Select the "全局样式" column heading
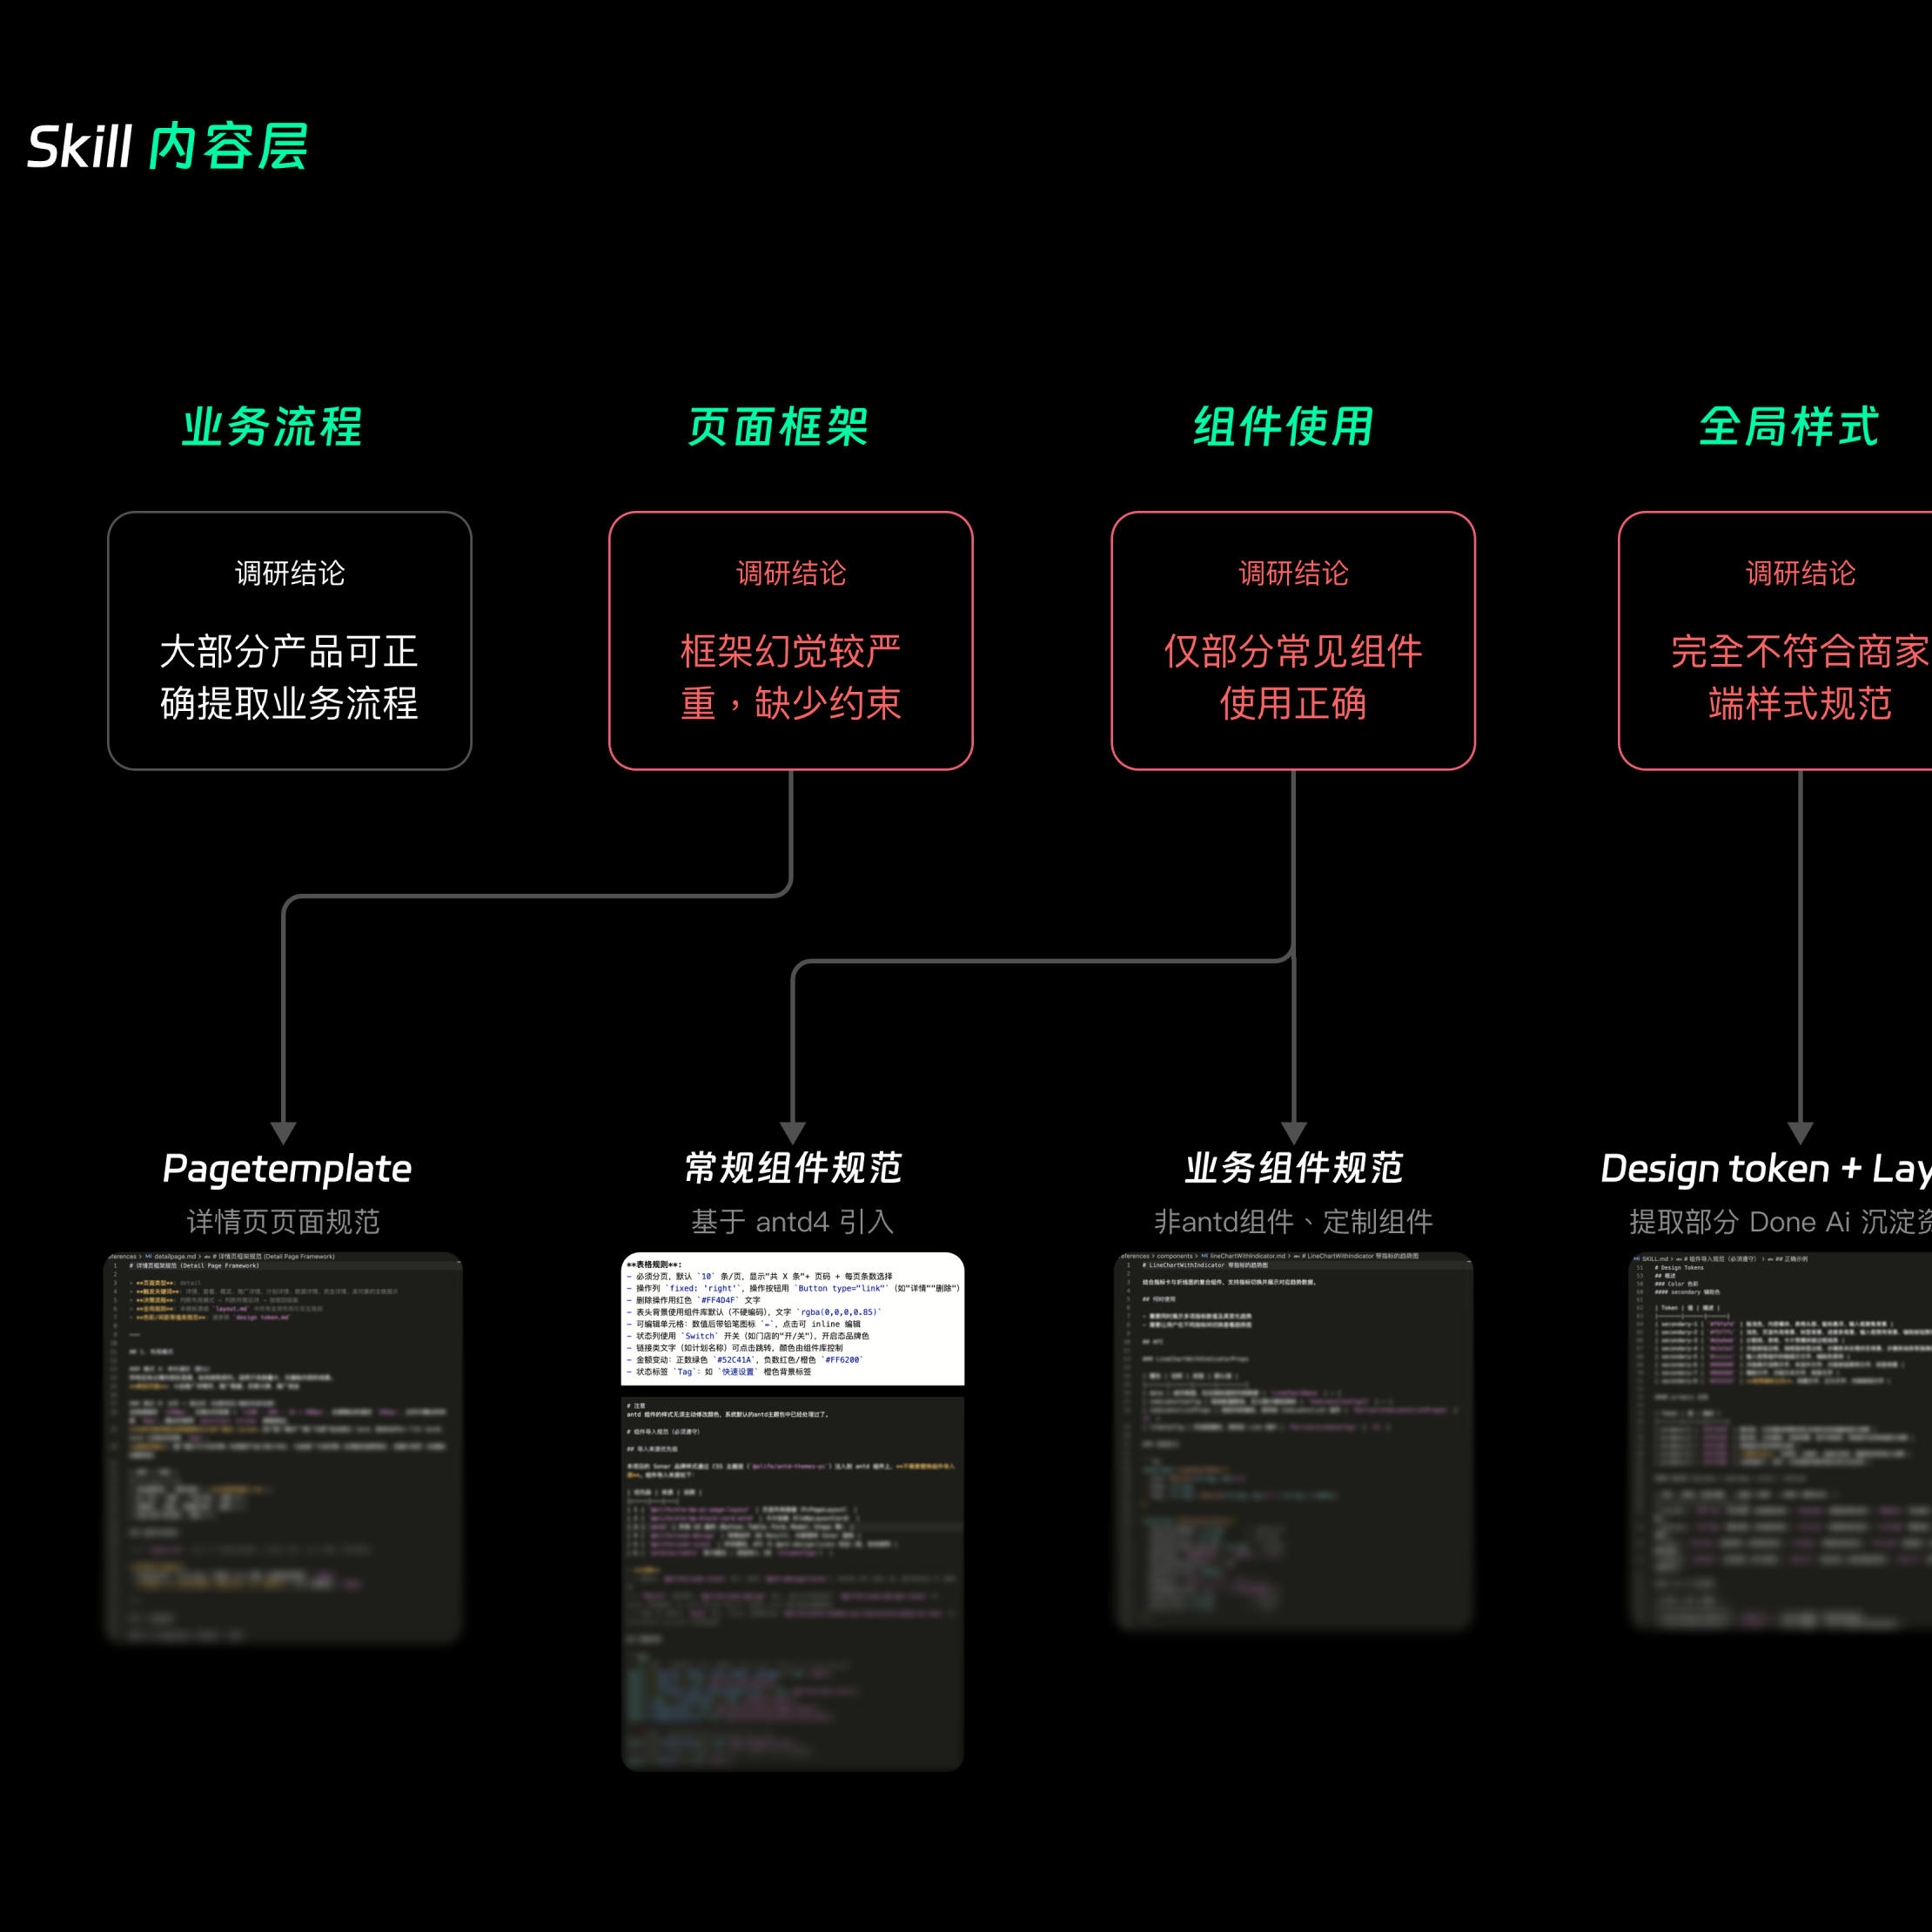 click(1789, 427)
